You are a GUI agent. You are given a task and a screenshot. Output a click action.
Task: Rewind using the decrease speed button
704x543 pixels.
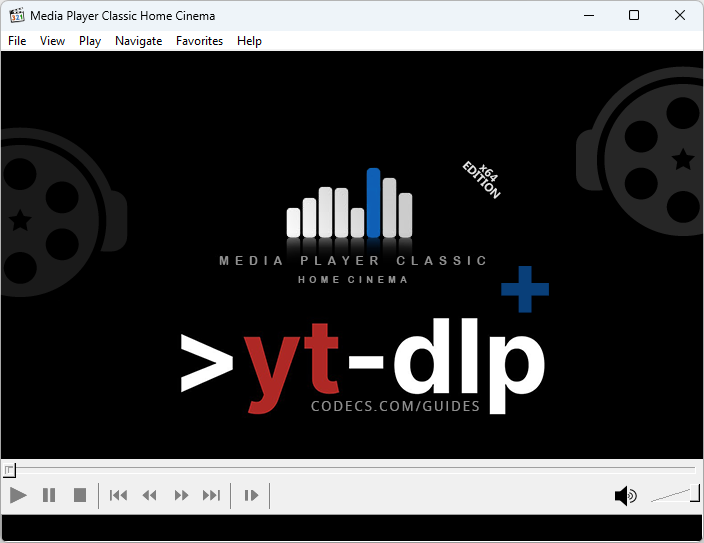[x=150, y=496]
